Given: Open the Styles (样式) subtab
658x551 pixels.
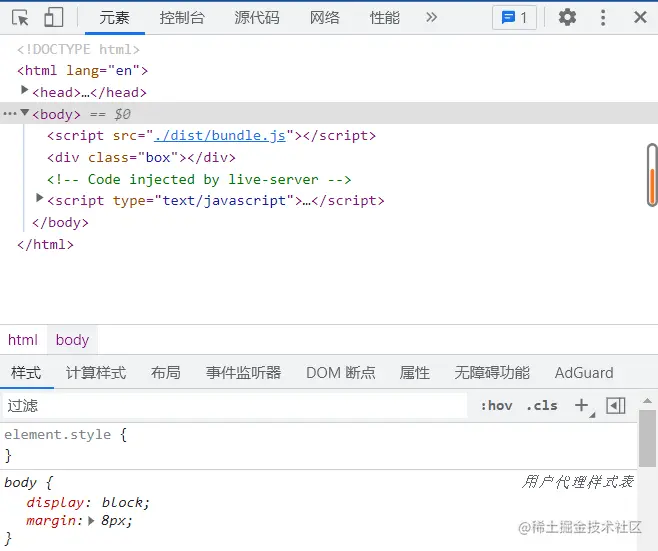Looking at the screenshot, I should point(26,373).
